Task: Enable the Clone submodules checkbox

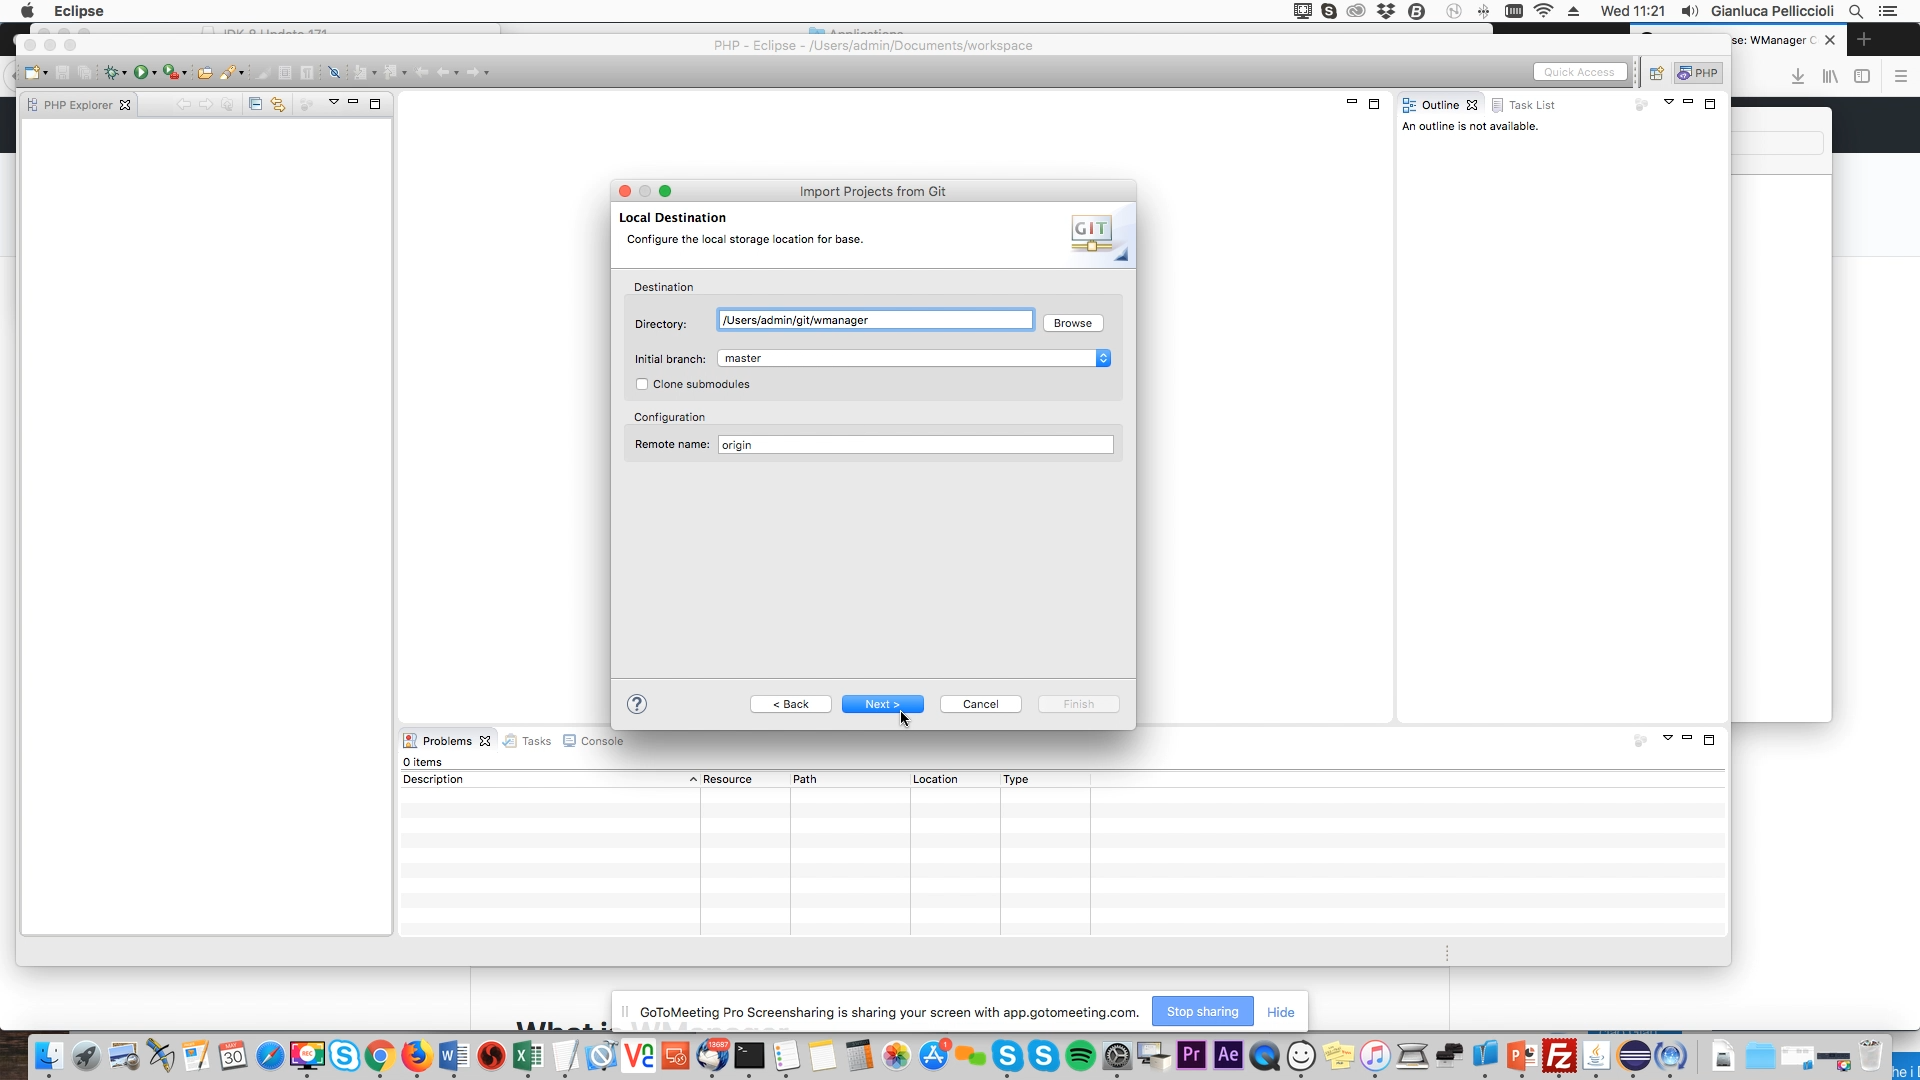Action: point(642,384)
